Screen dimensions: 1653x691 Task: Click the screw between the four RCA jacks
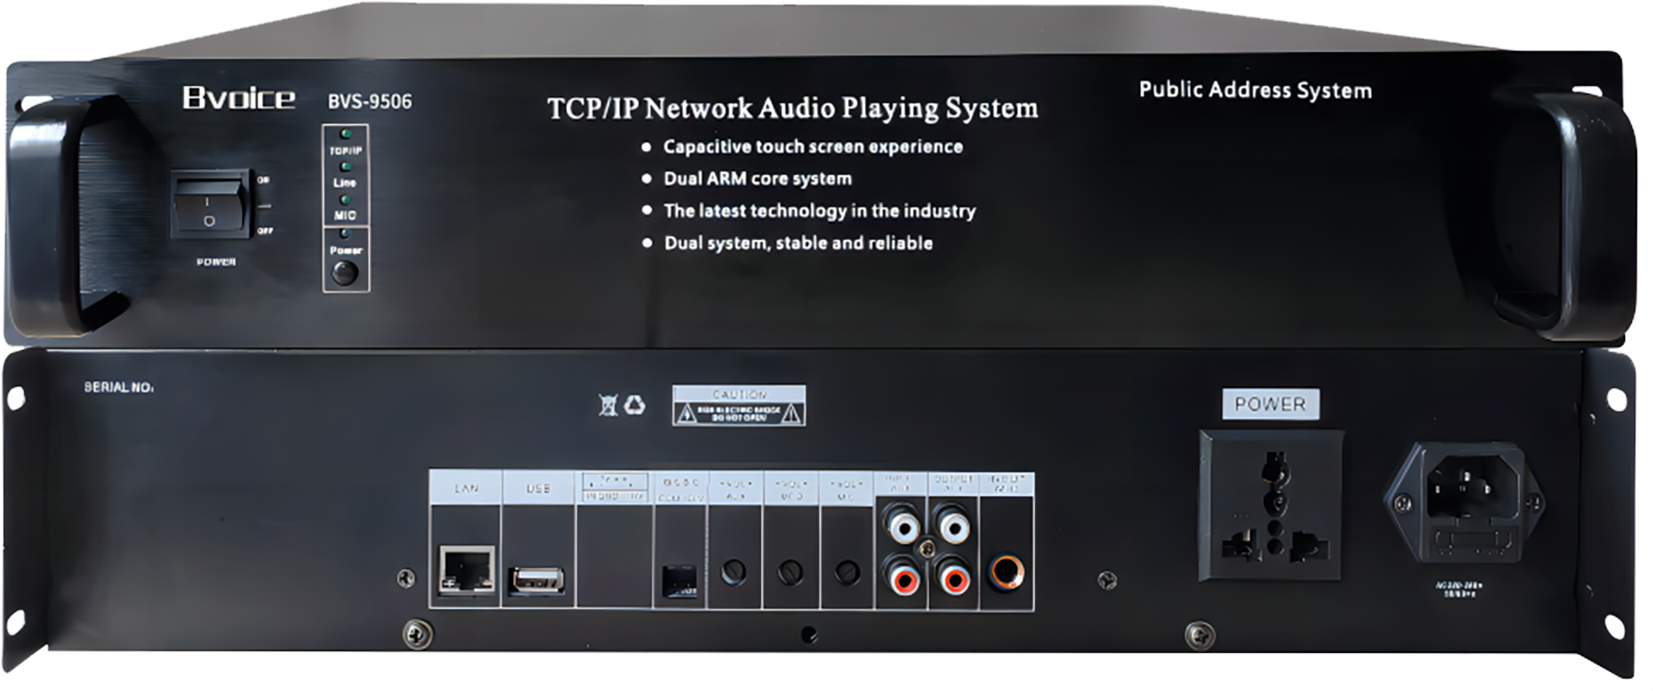pyautogui.click(x=928, y=549)
